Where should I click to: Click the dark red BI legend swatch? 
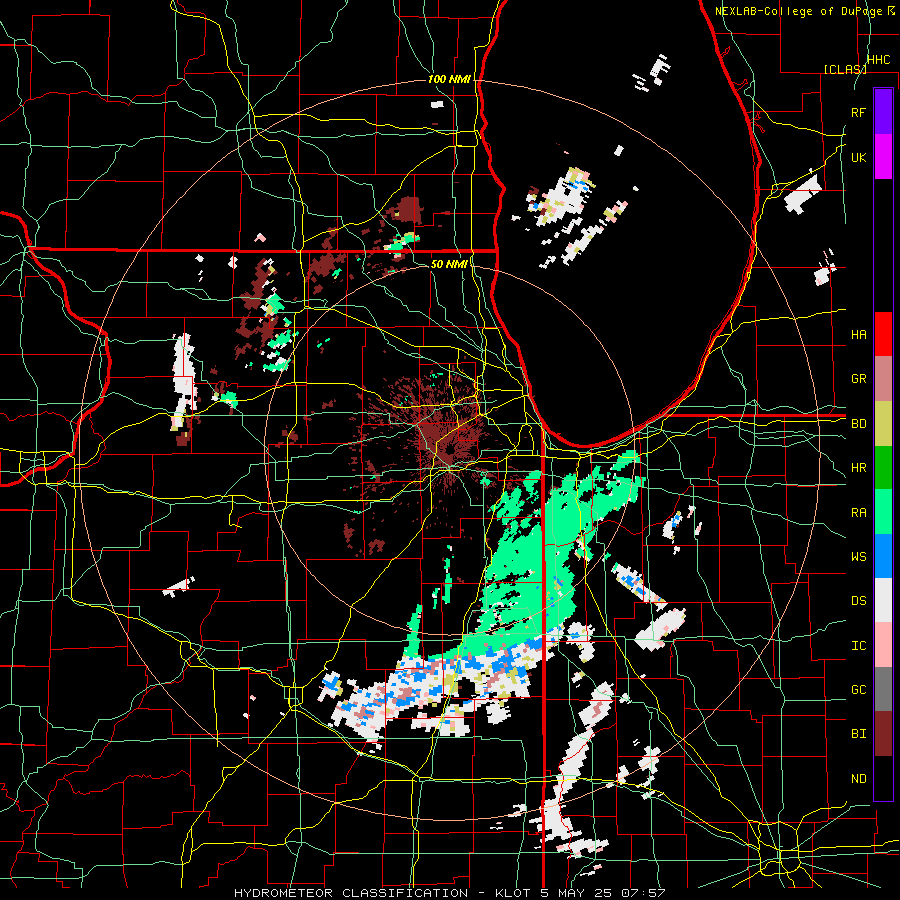(x=883, y=734)
